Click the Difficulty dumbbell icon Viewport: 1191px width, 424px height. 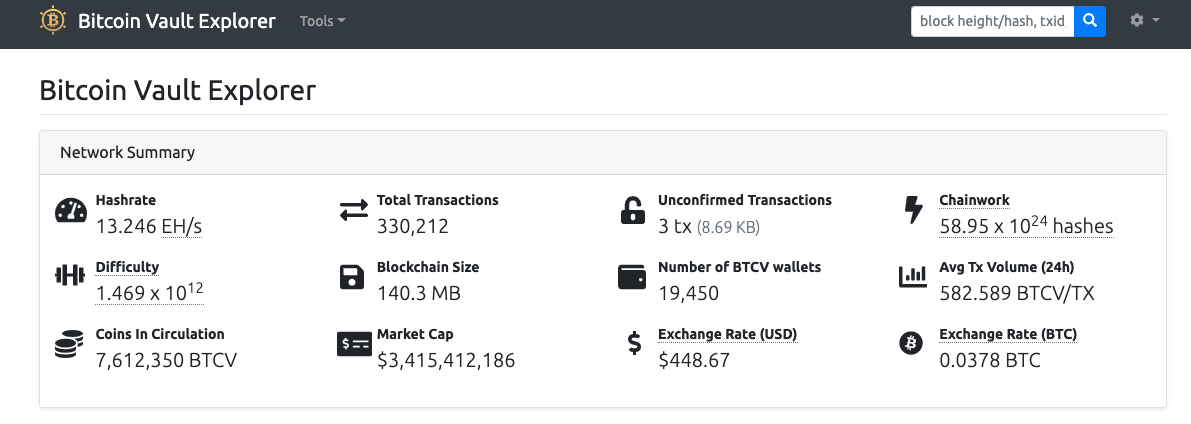(x=71, y=276)
